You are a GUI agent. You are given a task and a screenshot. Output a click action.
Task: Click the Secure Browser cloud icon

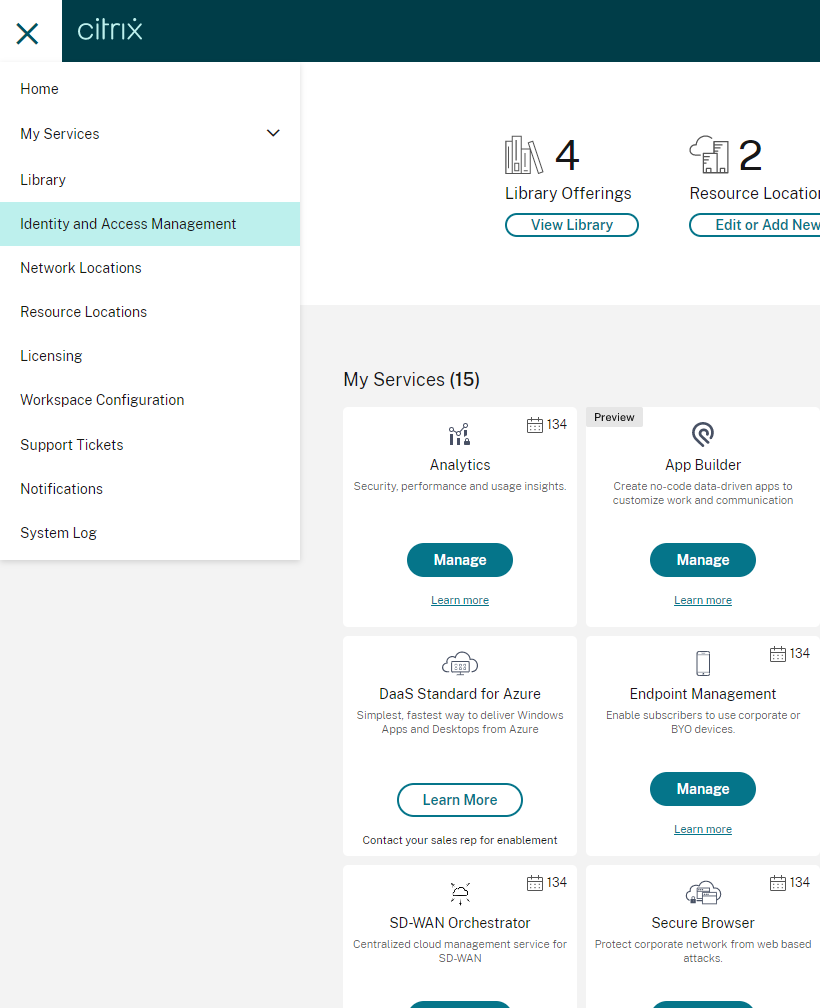[703, 893]
